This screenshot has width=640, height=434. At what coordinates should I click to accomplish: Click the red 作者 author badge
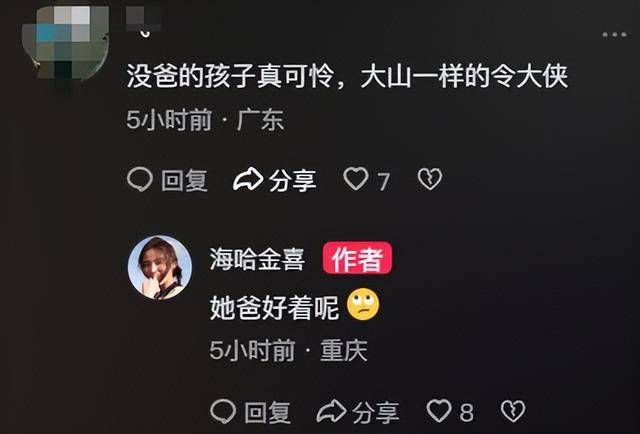pos(358,258)
